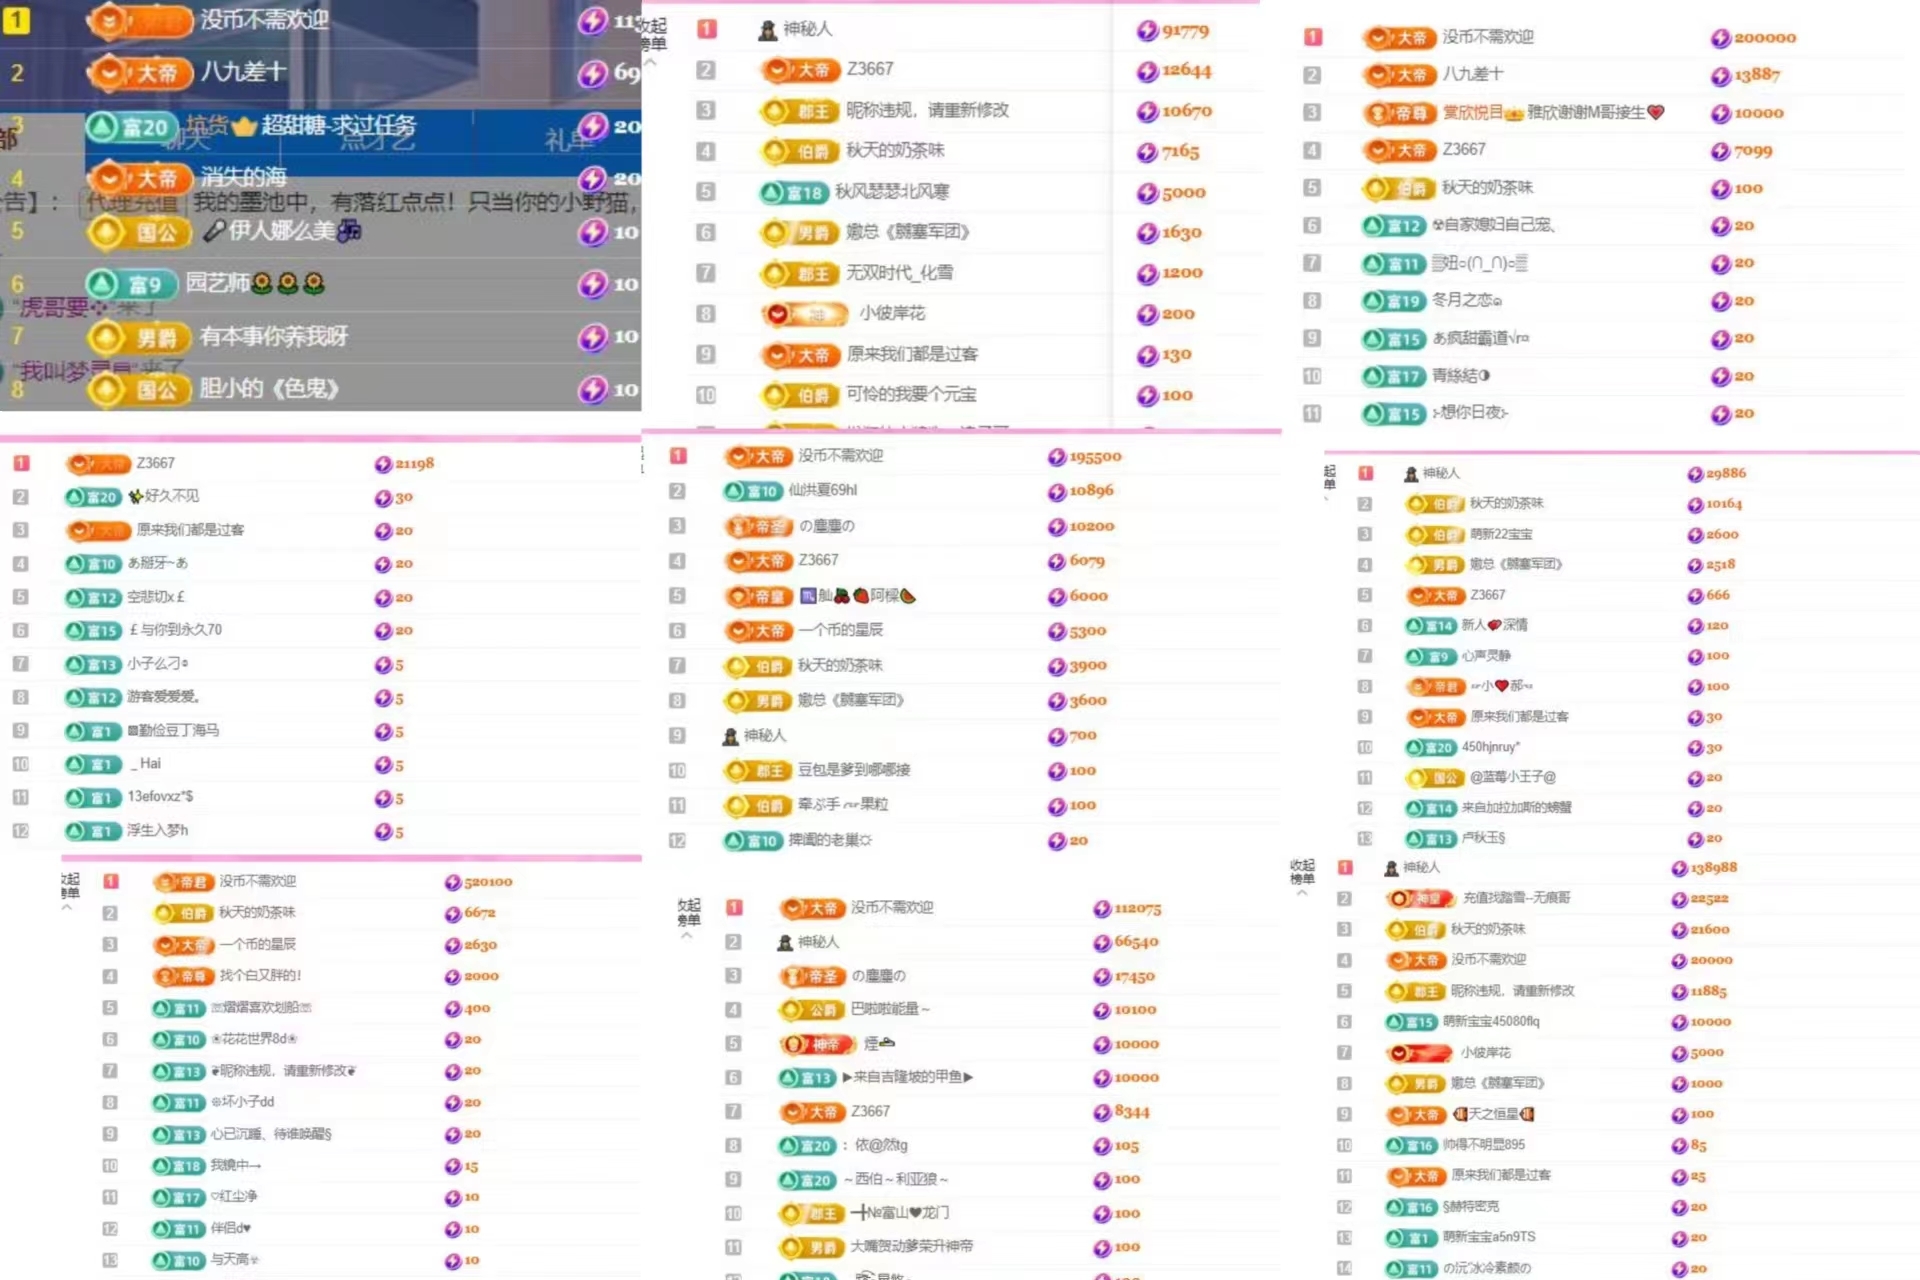Open the profile of 浮生入梦h
The width and height of the screenshot is (1920, 1280).
[x=157, y=830]
